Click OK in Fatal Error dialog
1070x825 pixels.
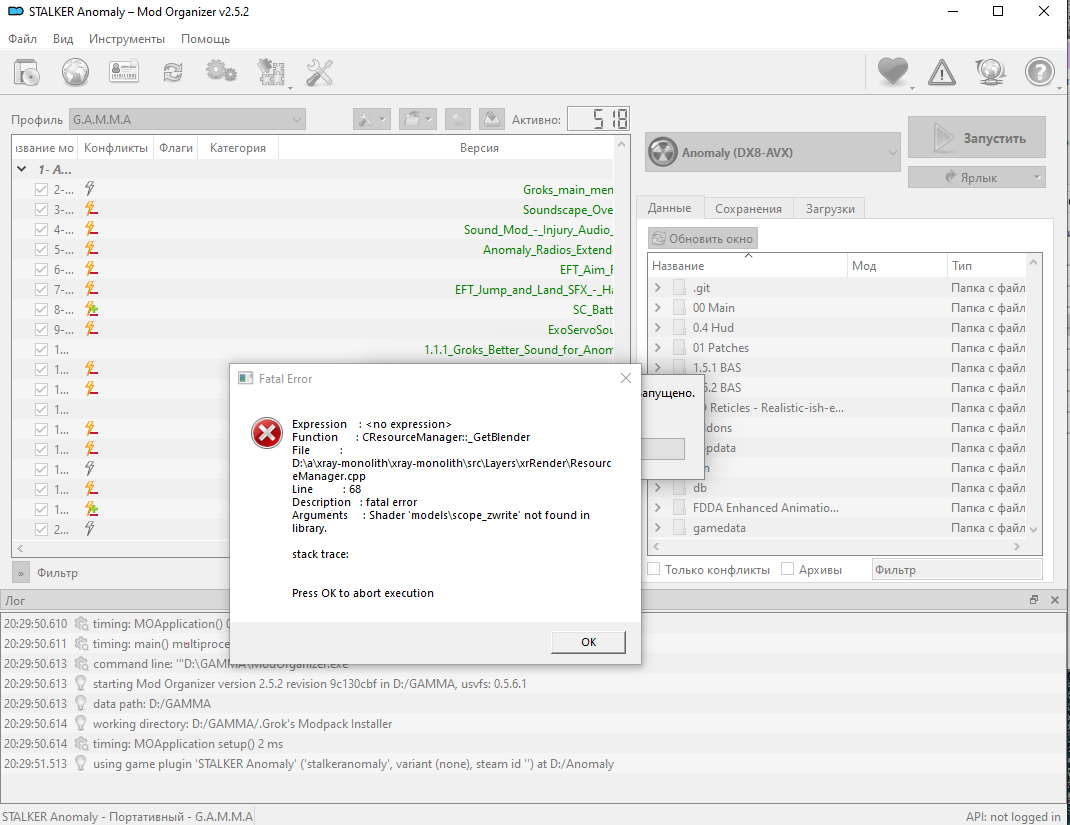point(588,641)
